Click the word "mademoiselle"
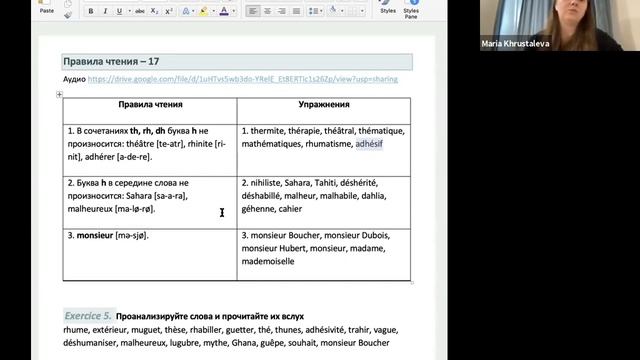 268,262
